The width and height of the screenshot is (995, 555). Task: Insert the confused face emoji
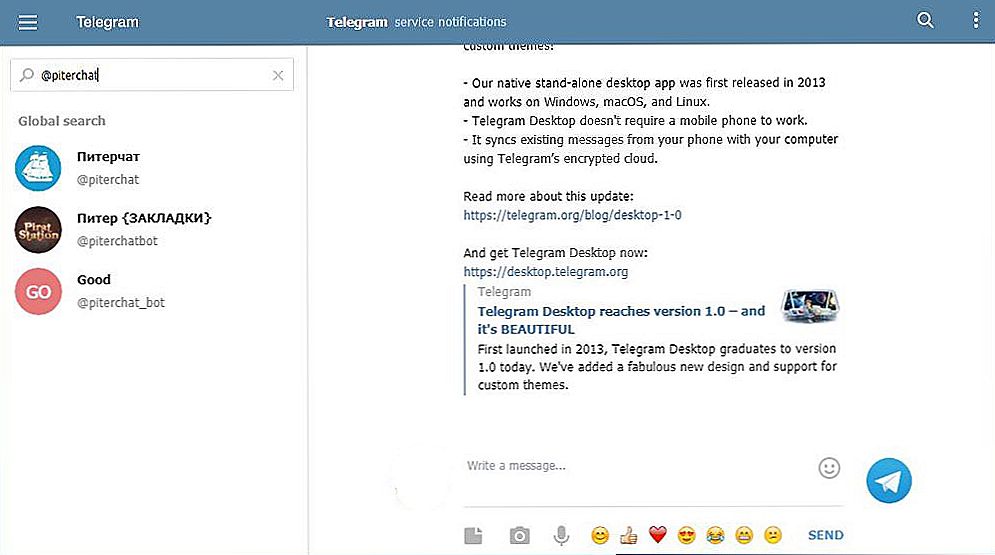click(x=772, y=535)
